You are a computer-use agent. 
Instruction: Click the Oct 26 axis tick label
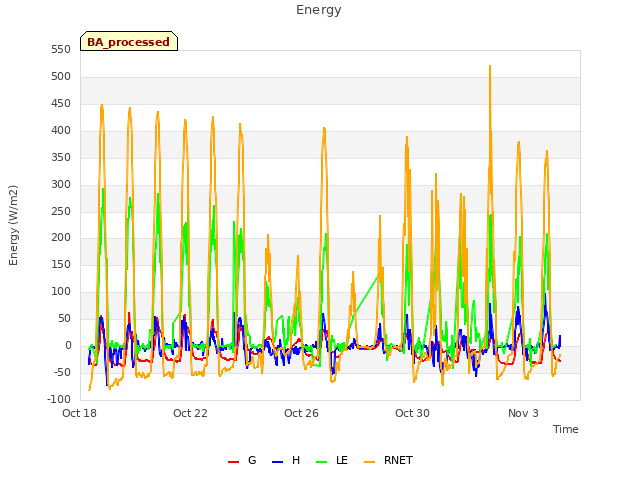coord(301,413)
